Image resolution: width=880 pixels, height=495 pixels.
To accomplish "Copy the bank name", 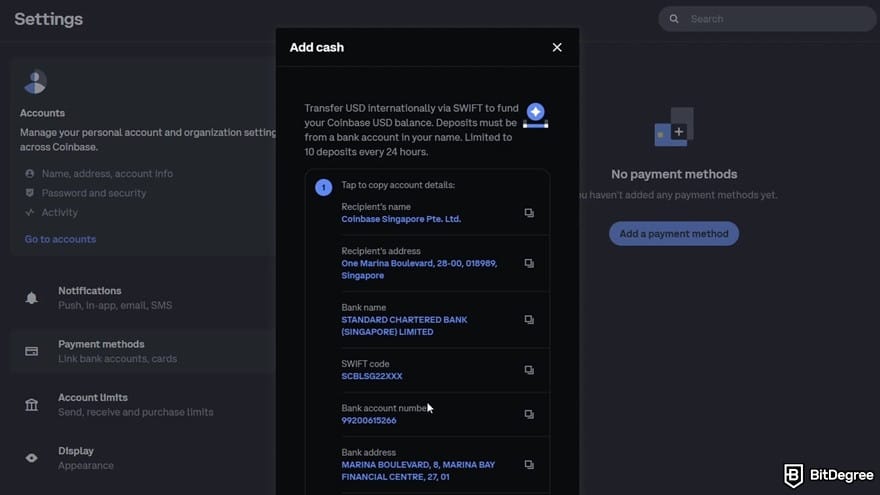I will [529, 319].
